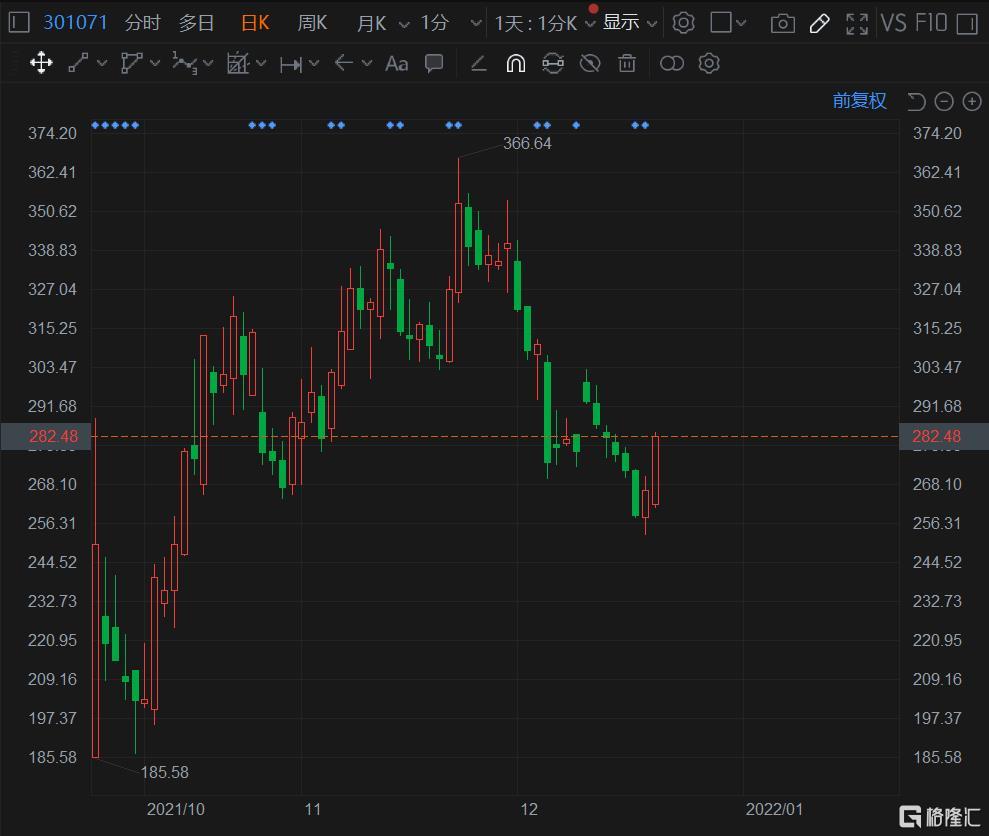
Task: Select the arrow annotation tool
Action: coord(344,62)
